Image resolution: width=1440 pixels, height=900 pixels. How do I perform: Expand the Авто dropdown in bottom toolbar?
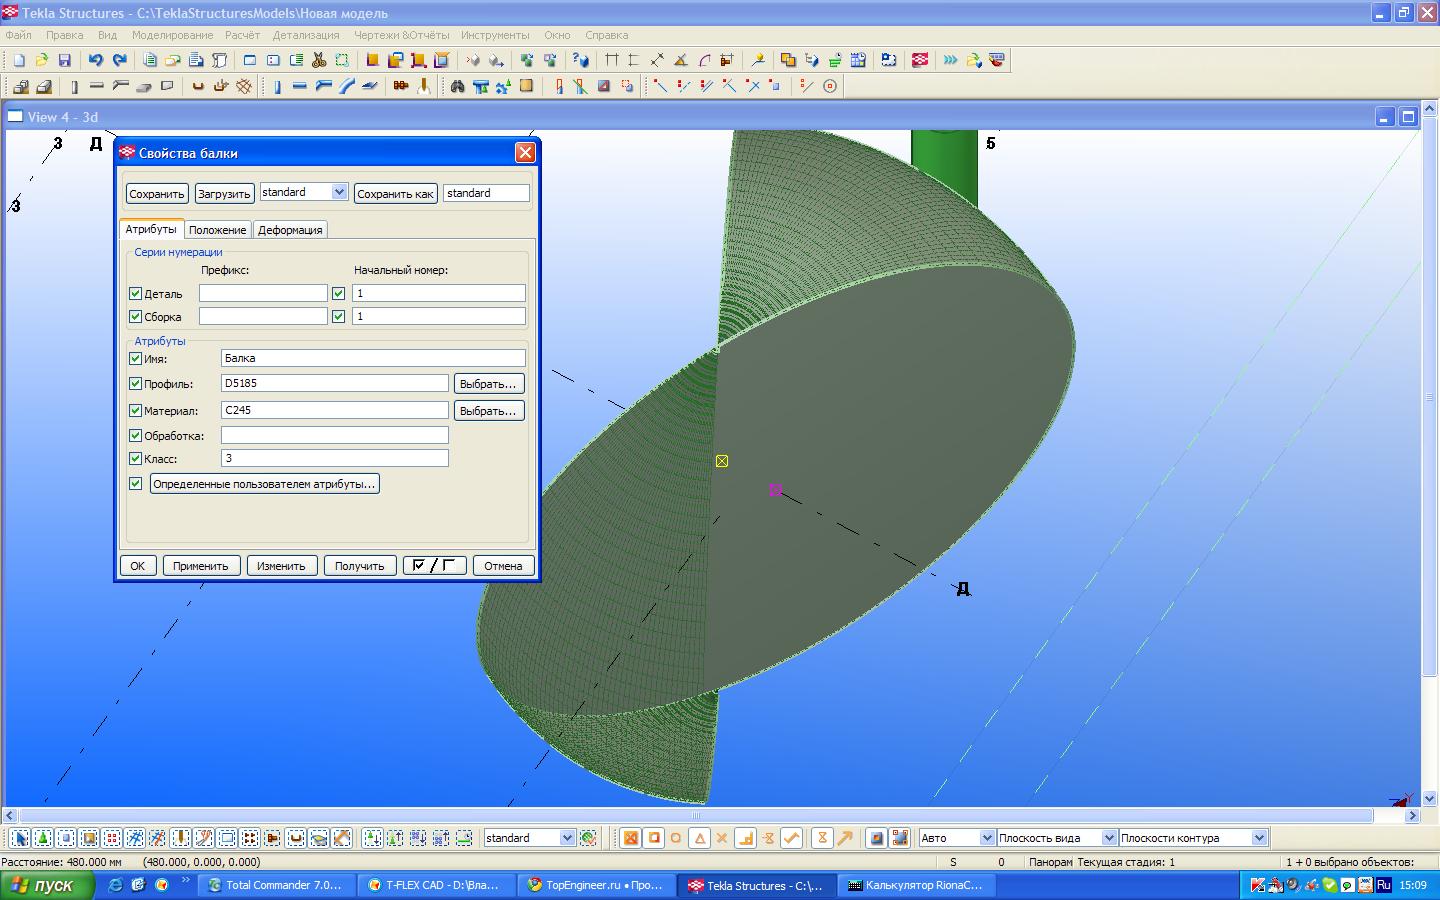(987, 838)
